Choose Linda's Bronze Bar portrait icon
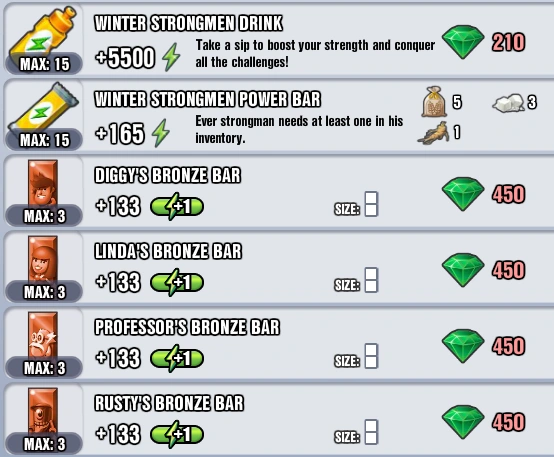 (x=43, y=260)
